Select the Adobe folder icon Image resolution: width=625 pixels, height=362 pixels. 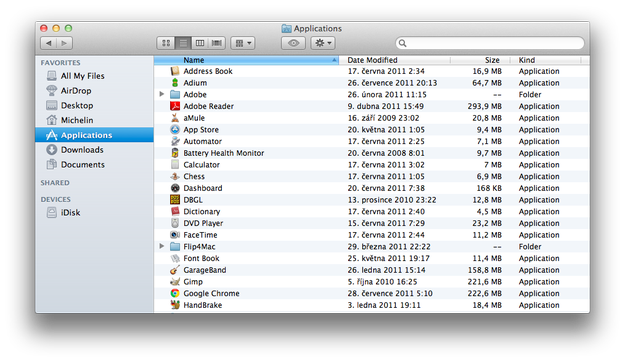[175, 94]
